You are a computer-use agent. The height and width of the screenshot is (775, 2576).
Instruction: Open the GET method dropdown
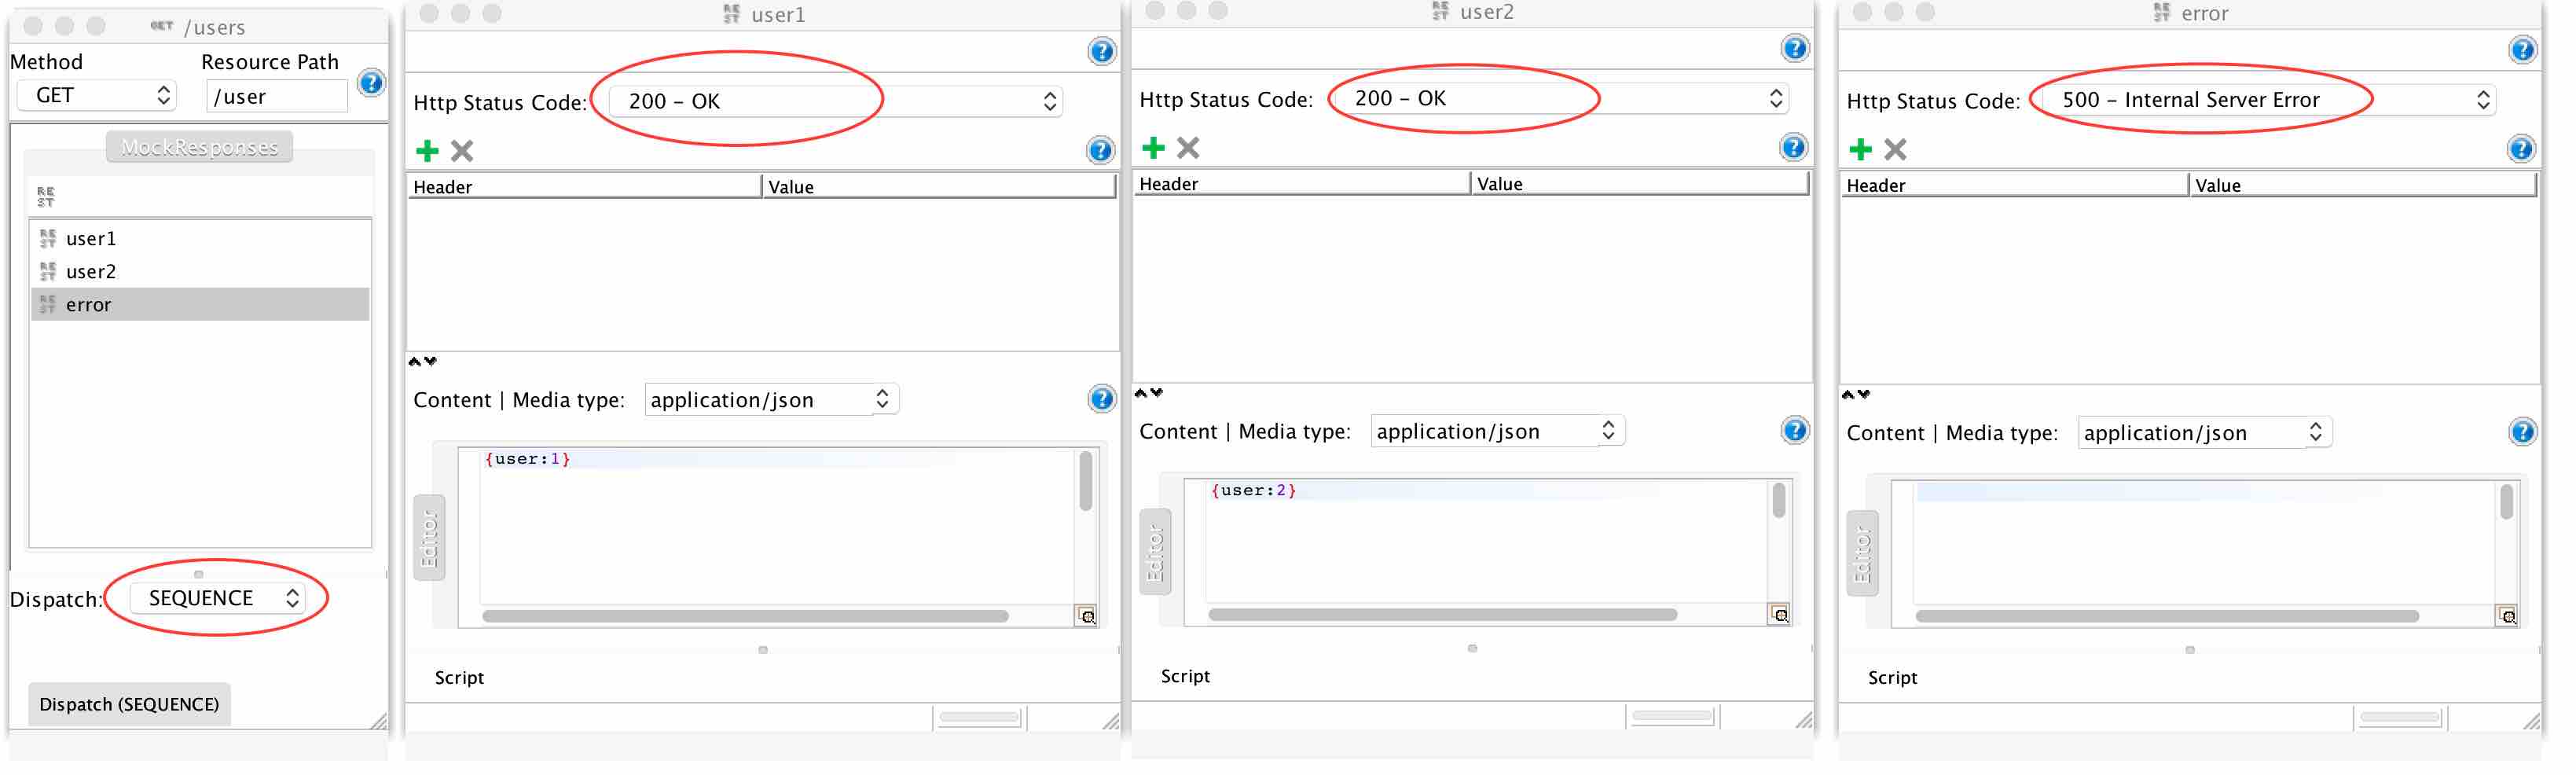pyautogui.click(x=97, y=96)
